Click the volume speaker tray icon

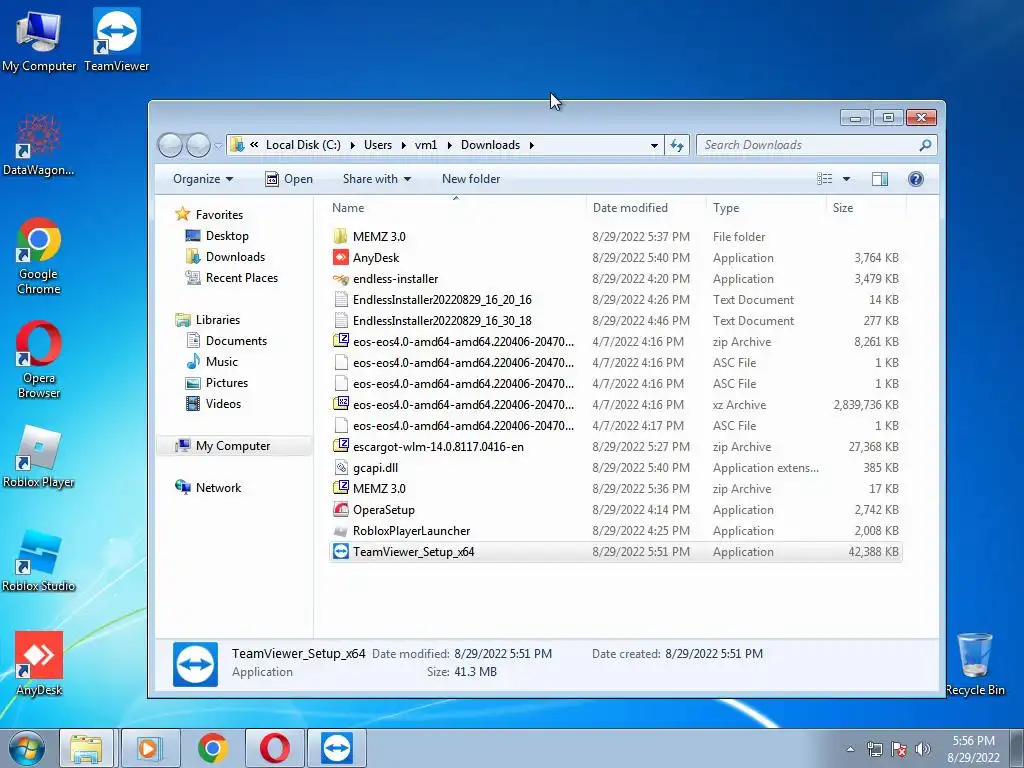click(x=923, y=749)
